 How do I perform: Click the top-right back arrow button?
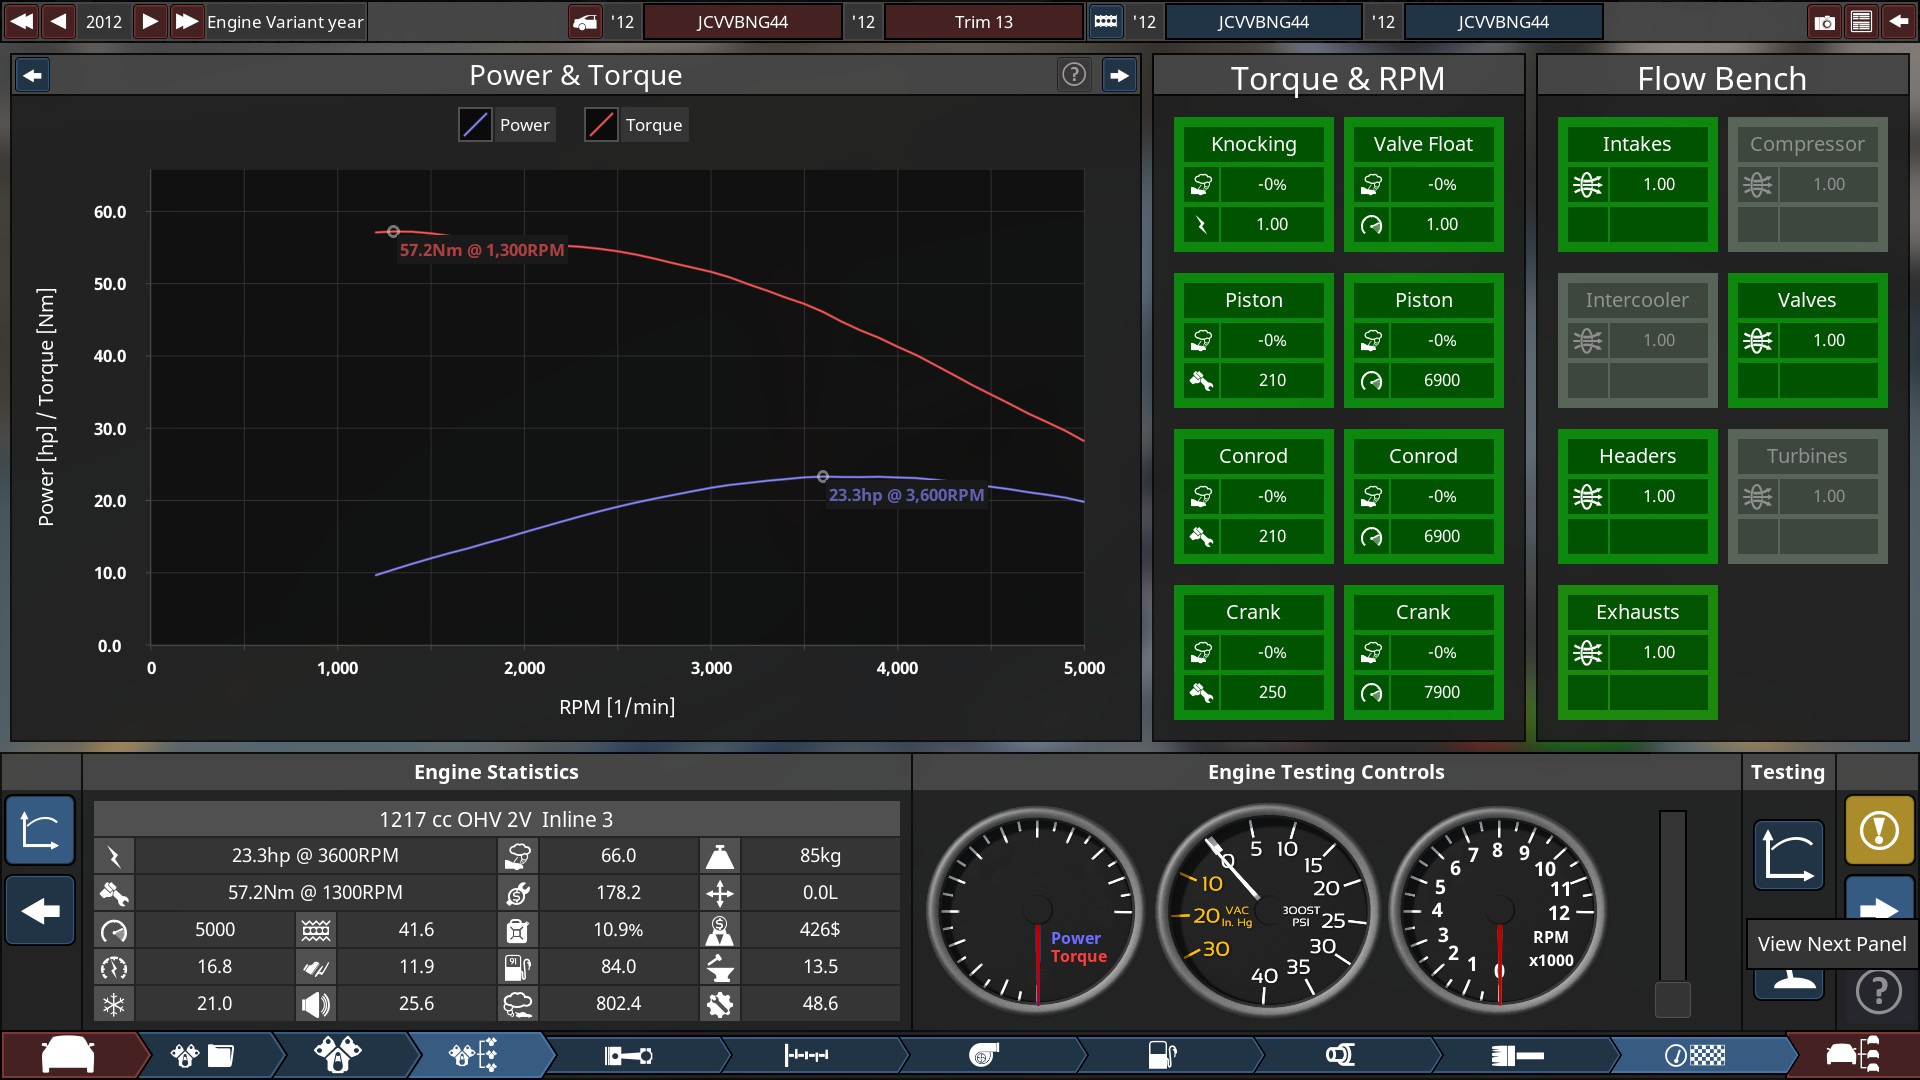click(1898, 21)
